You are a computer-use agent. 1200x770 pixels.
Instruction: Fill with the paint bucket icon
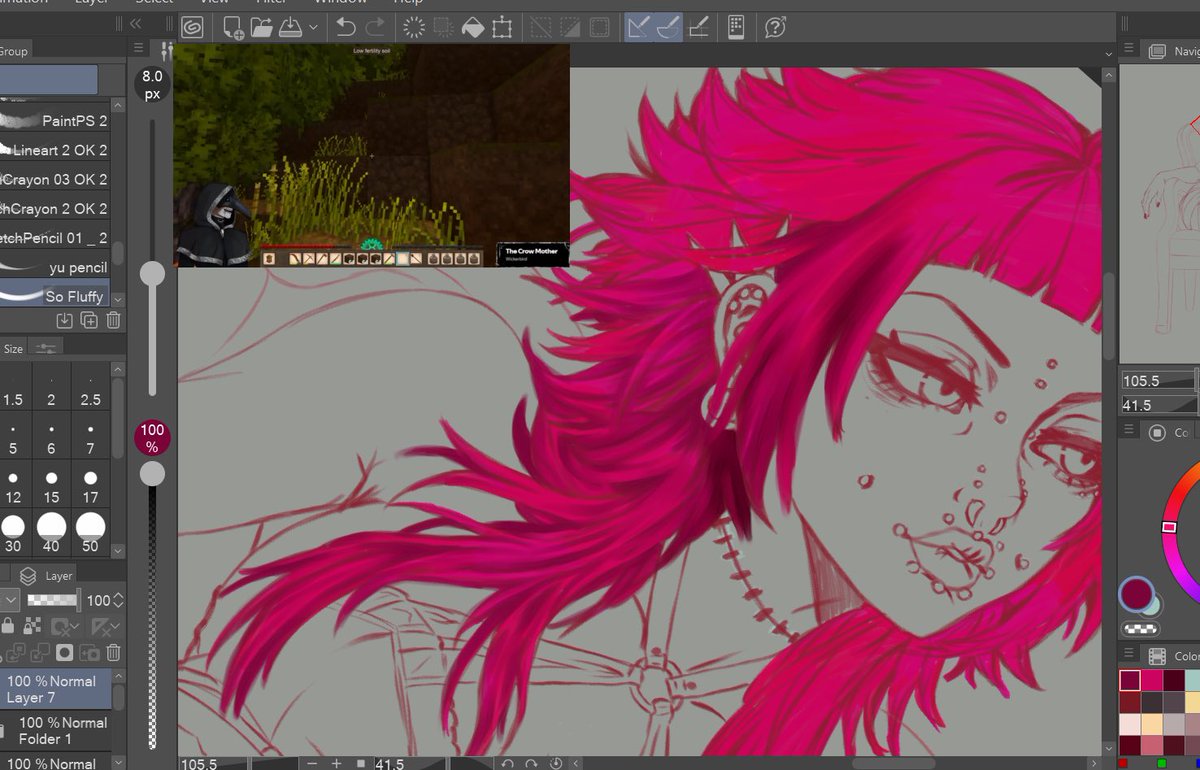(472, 27)
